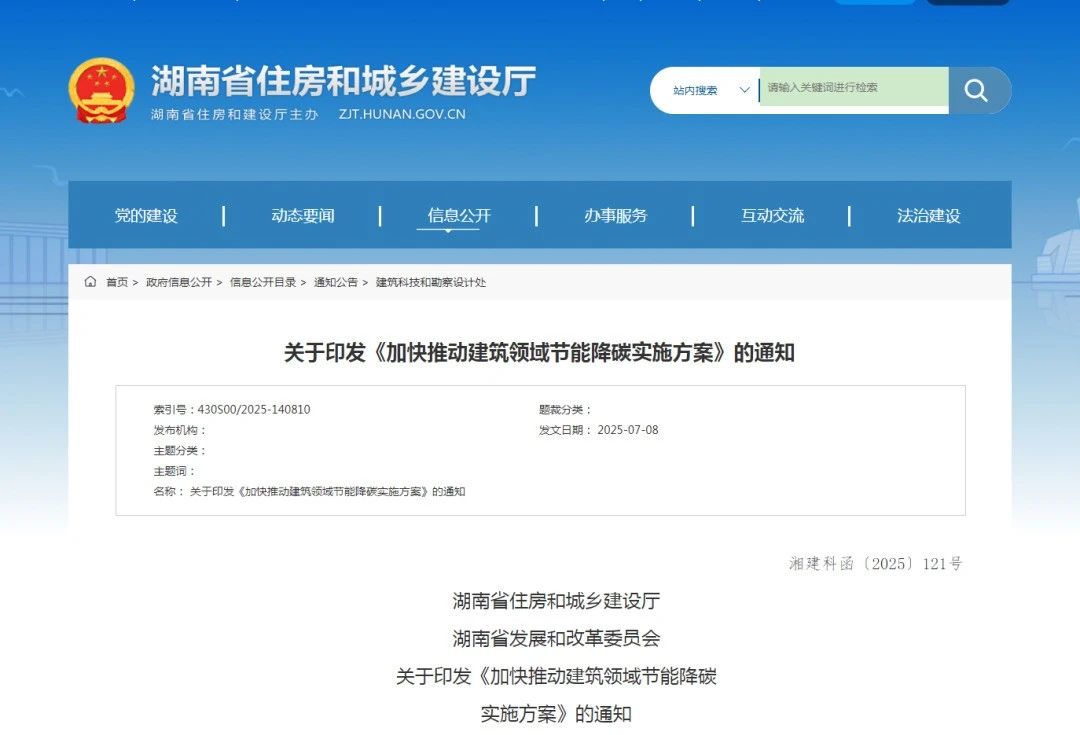Click the notice title 关于印发《加快推动建筑领域节能降碳实施方案》的通知
1080x735 pixels.
click(540, 352)
